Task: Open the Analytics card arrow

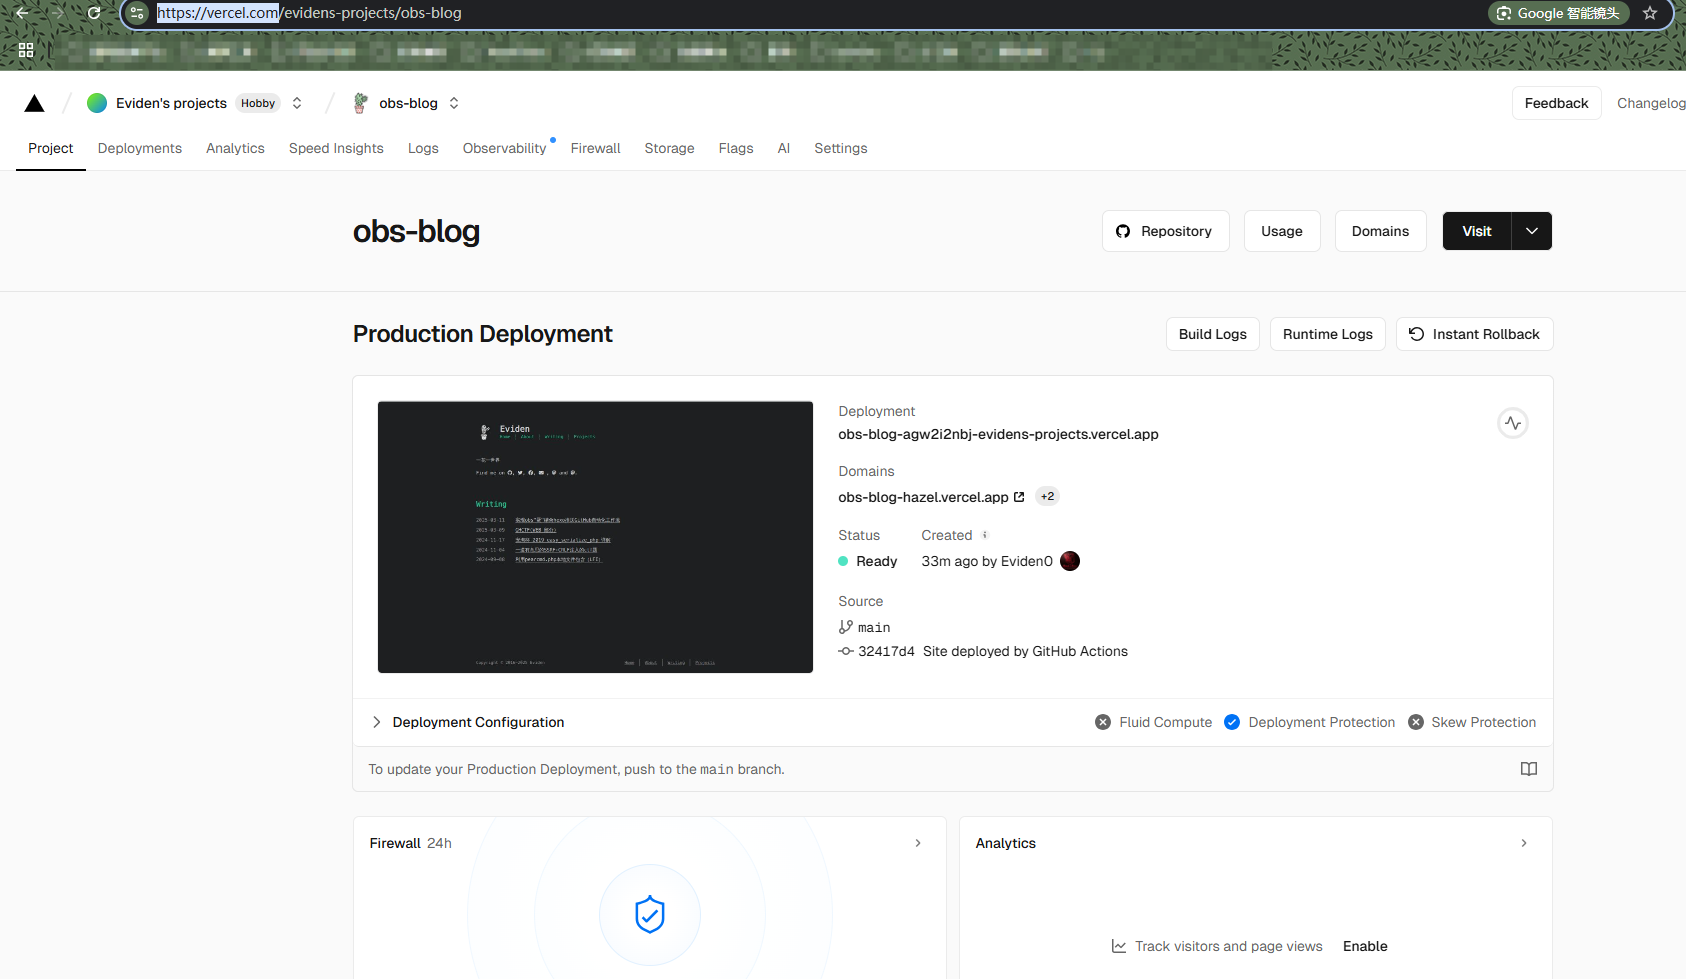Action: pos(1524,843)
